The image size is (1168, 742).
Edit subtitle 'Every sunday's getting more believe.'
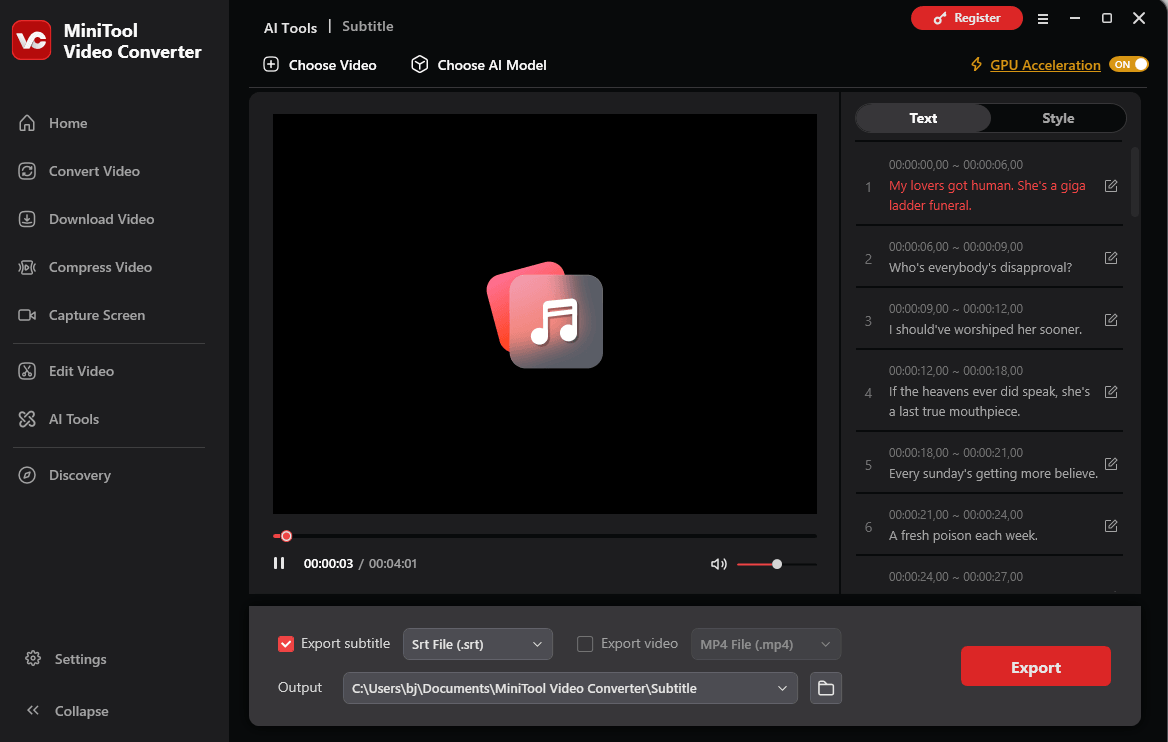[1111, 464]
